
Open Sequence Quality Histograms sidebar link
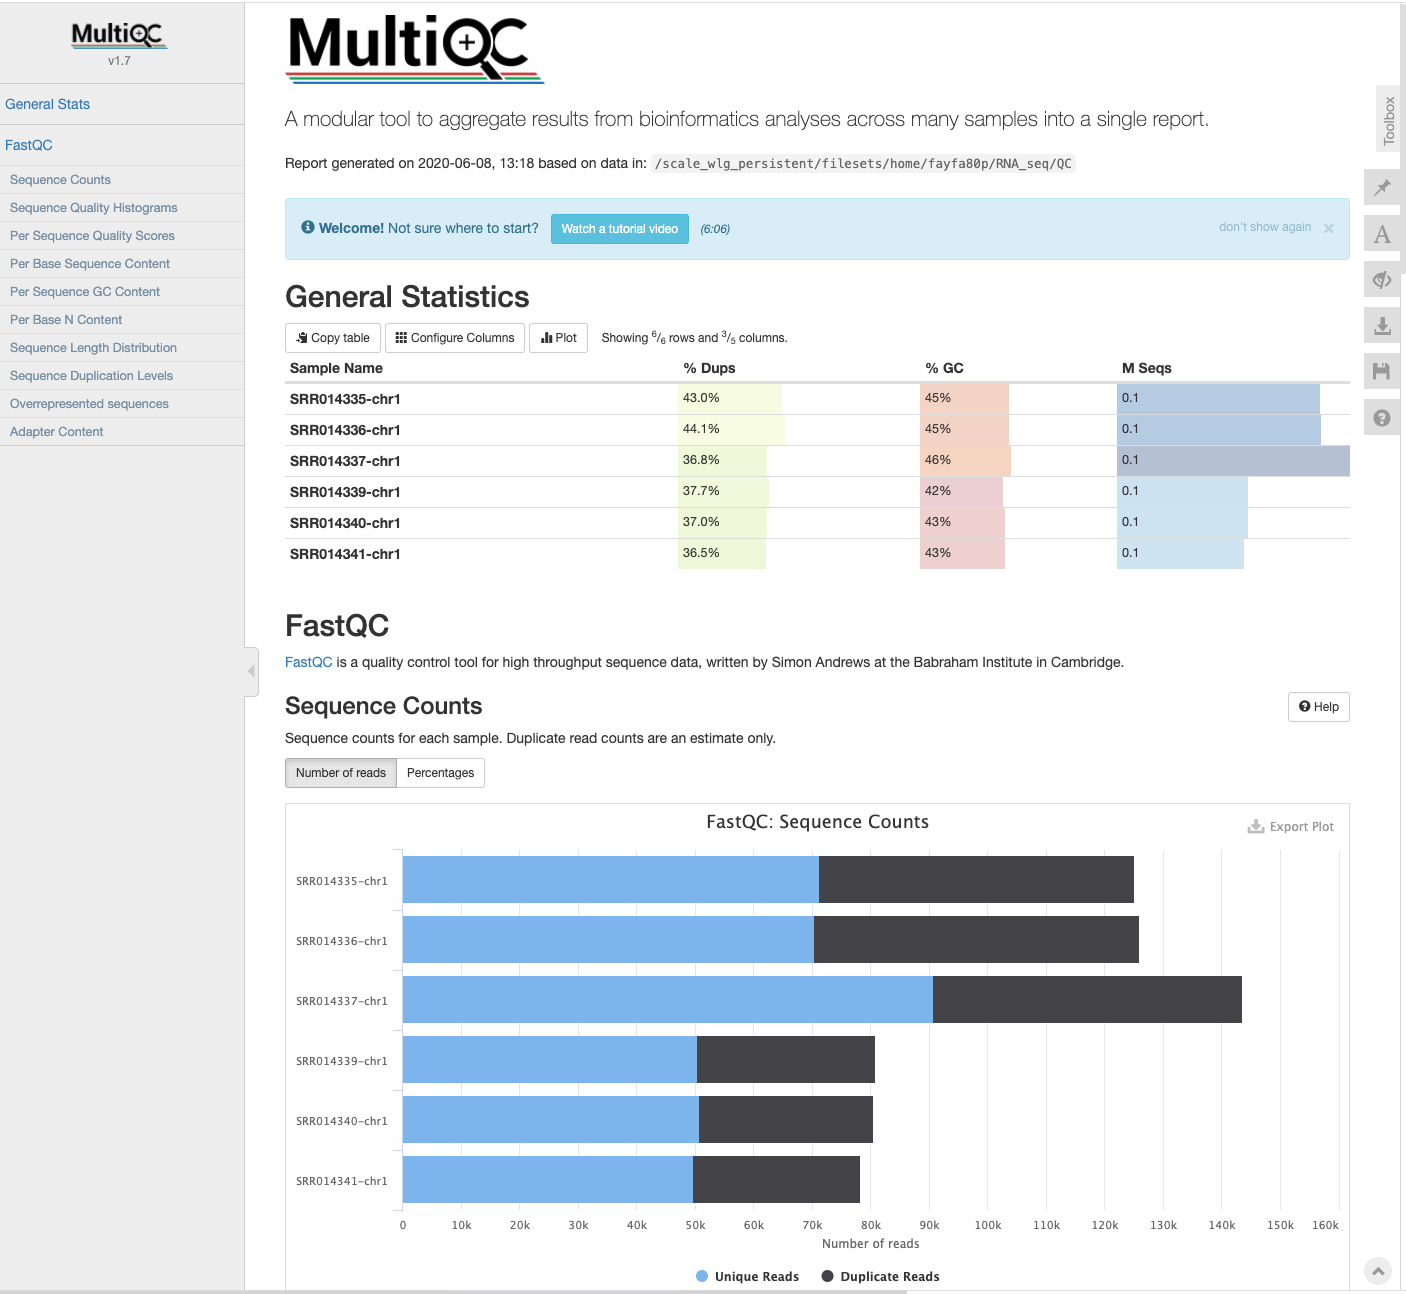click(x=93, y=208)
